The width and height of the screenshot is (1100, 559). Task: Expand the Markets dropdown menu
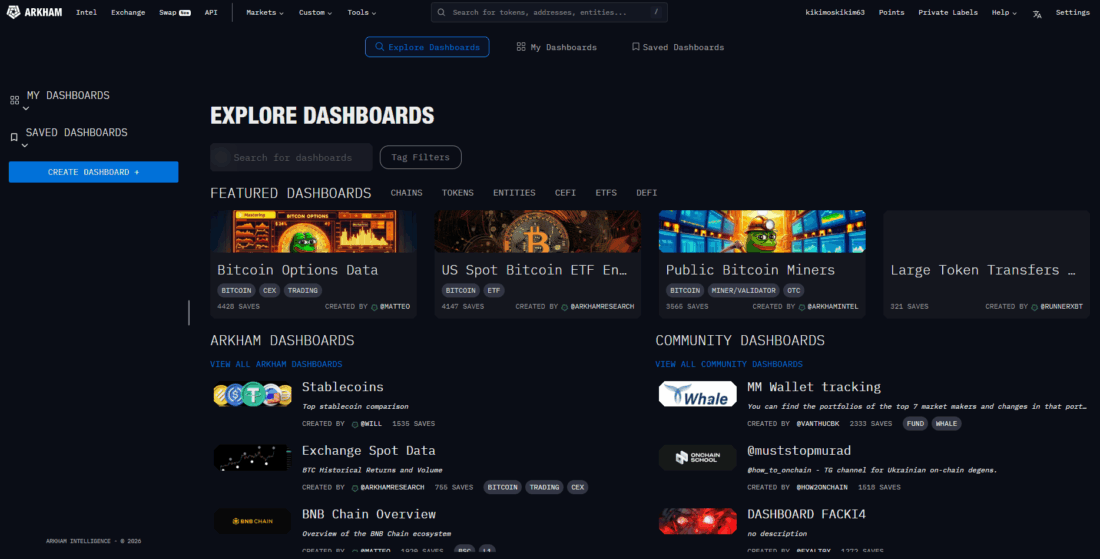pos(264,13)
